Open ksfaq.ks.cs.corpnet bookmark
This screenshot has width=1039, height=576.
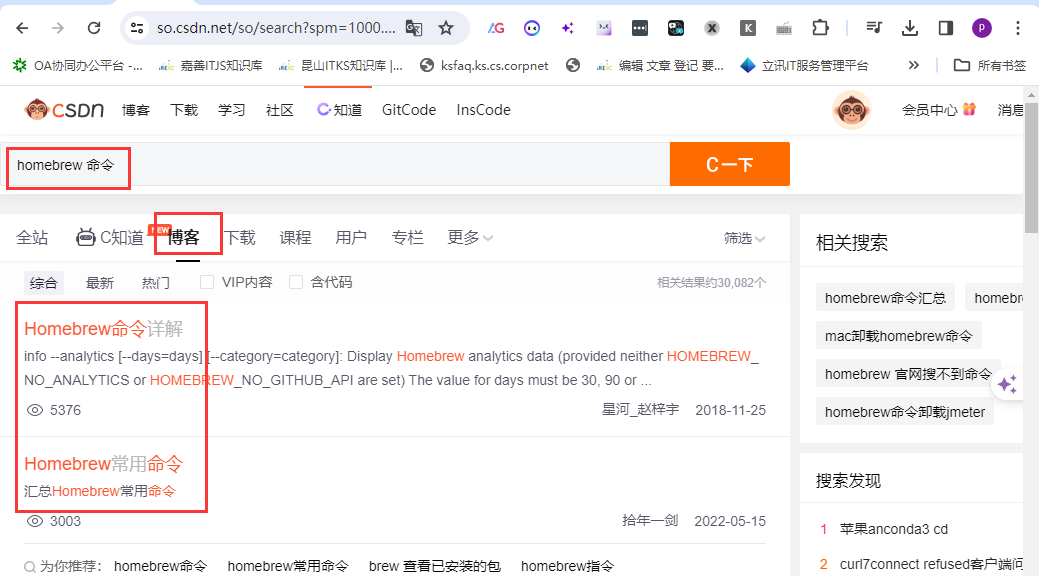[484, 65]
